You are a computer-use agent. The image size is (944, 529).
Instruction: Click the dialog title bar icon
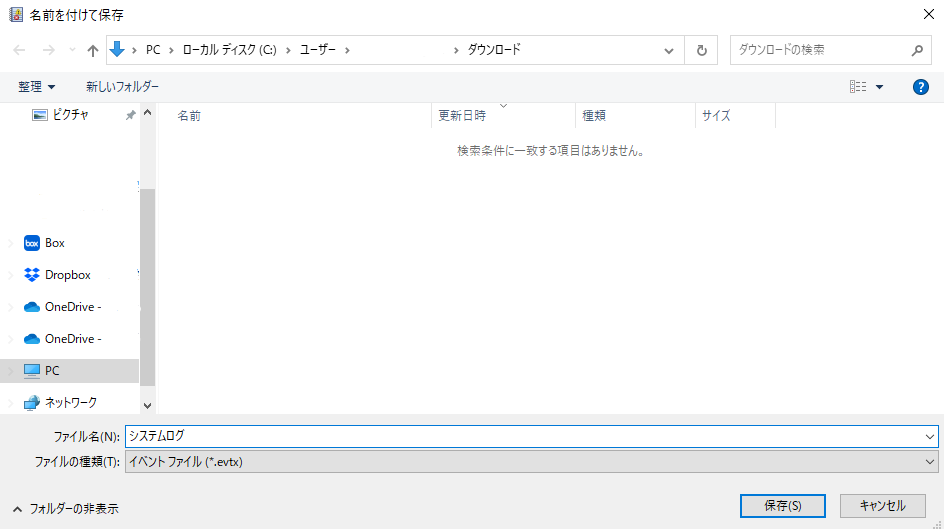pos(16,14)
